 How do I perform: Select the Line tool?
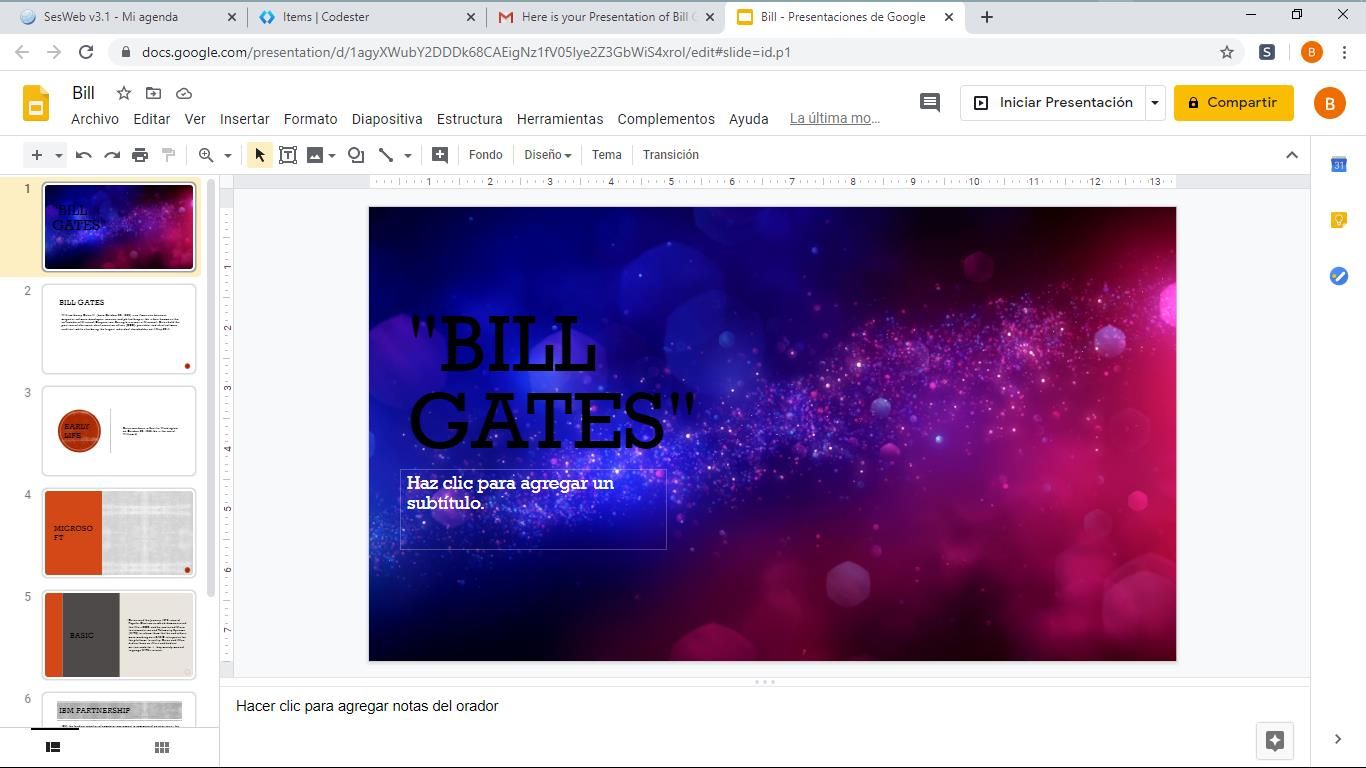(x=386, y=155)
